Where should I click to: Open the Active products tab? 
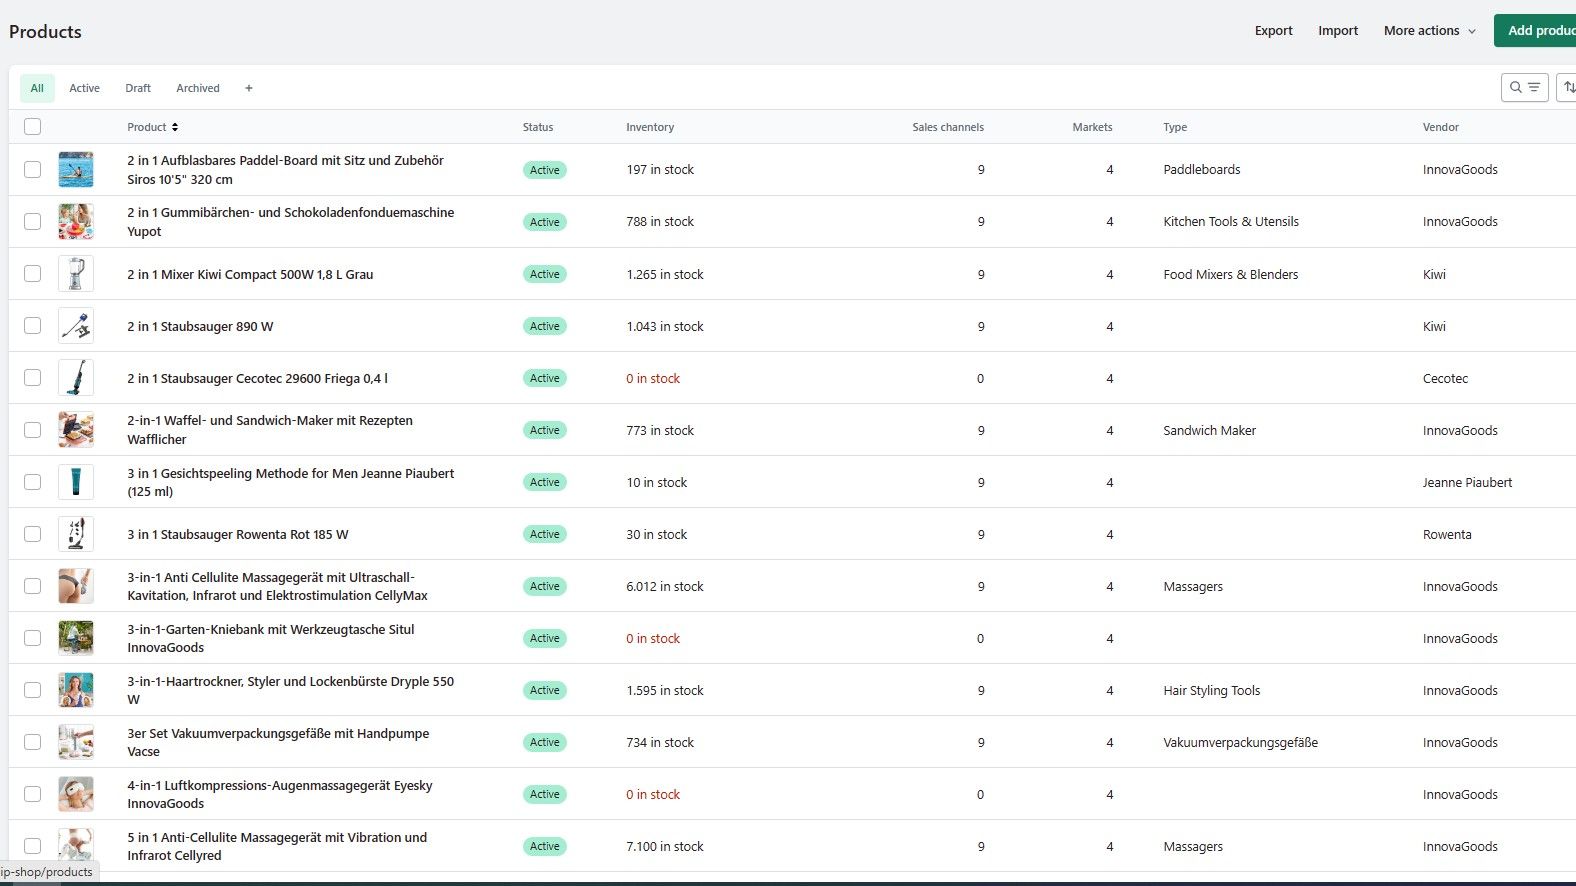(x=84, y=88)
